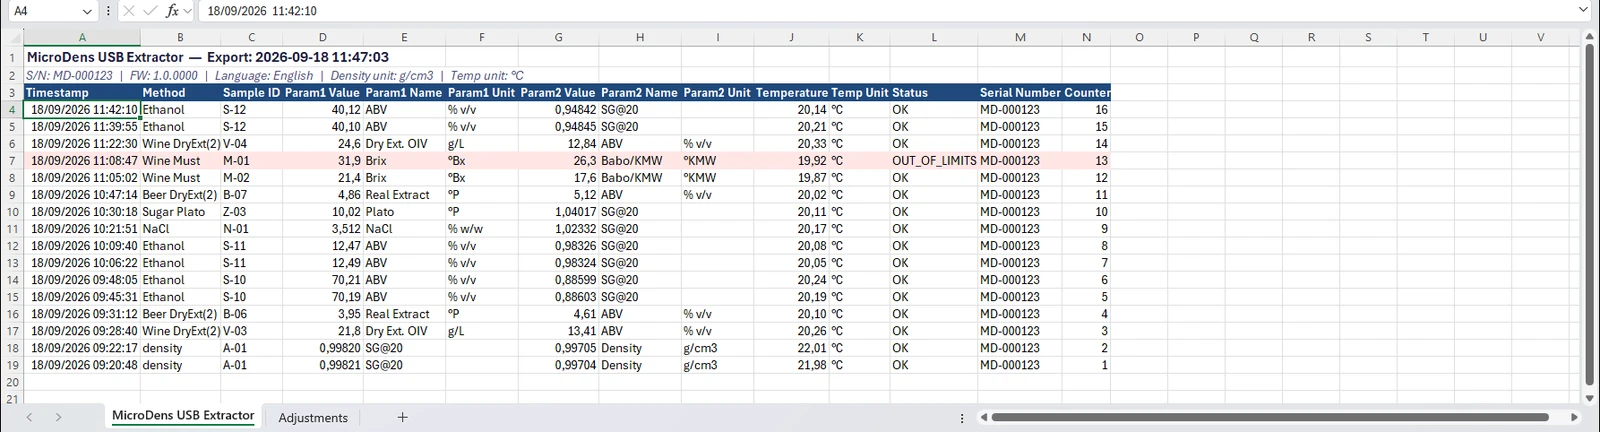Click the timestamp cell 18/09/2026 09:20:48

[82, 365]
